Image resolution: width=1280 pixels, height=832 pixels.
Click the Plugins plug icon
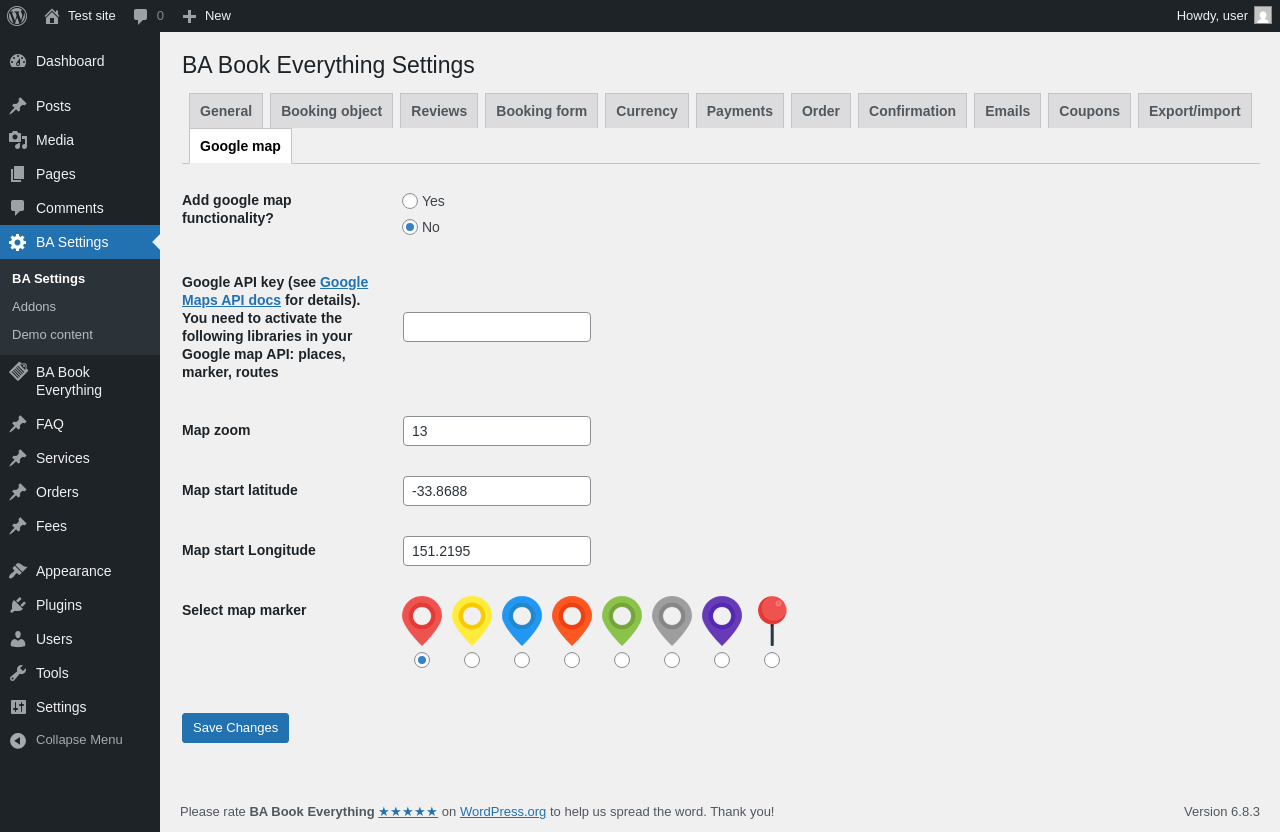click(18, 605)
